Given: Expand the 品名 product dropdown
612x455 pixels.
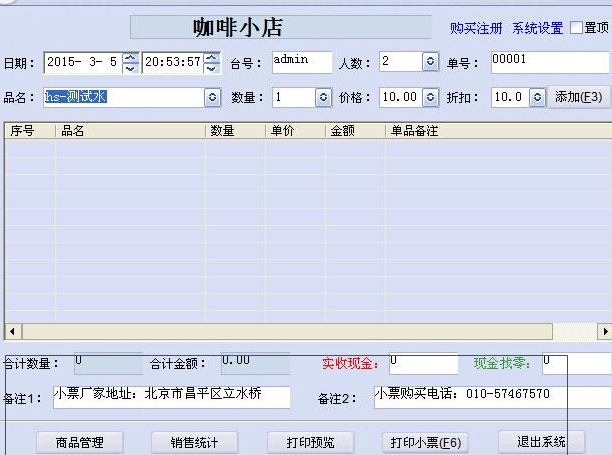Looking at the screenshot, I should [x=212, y=97].
